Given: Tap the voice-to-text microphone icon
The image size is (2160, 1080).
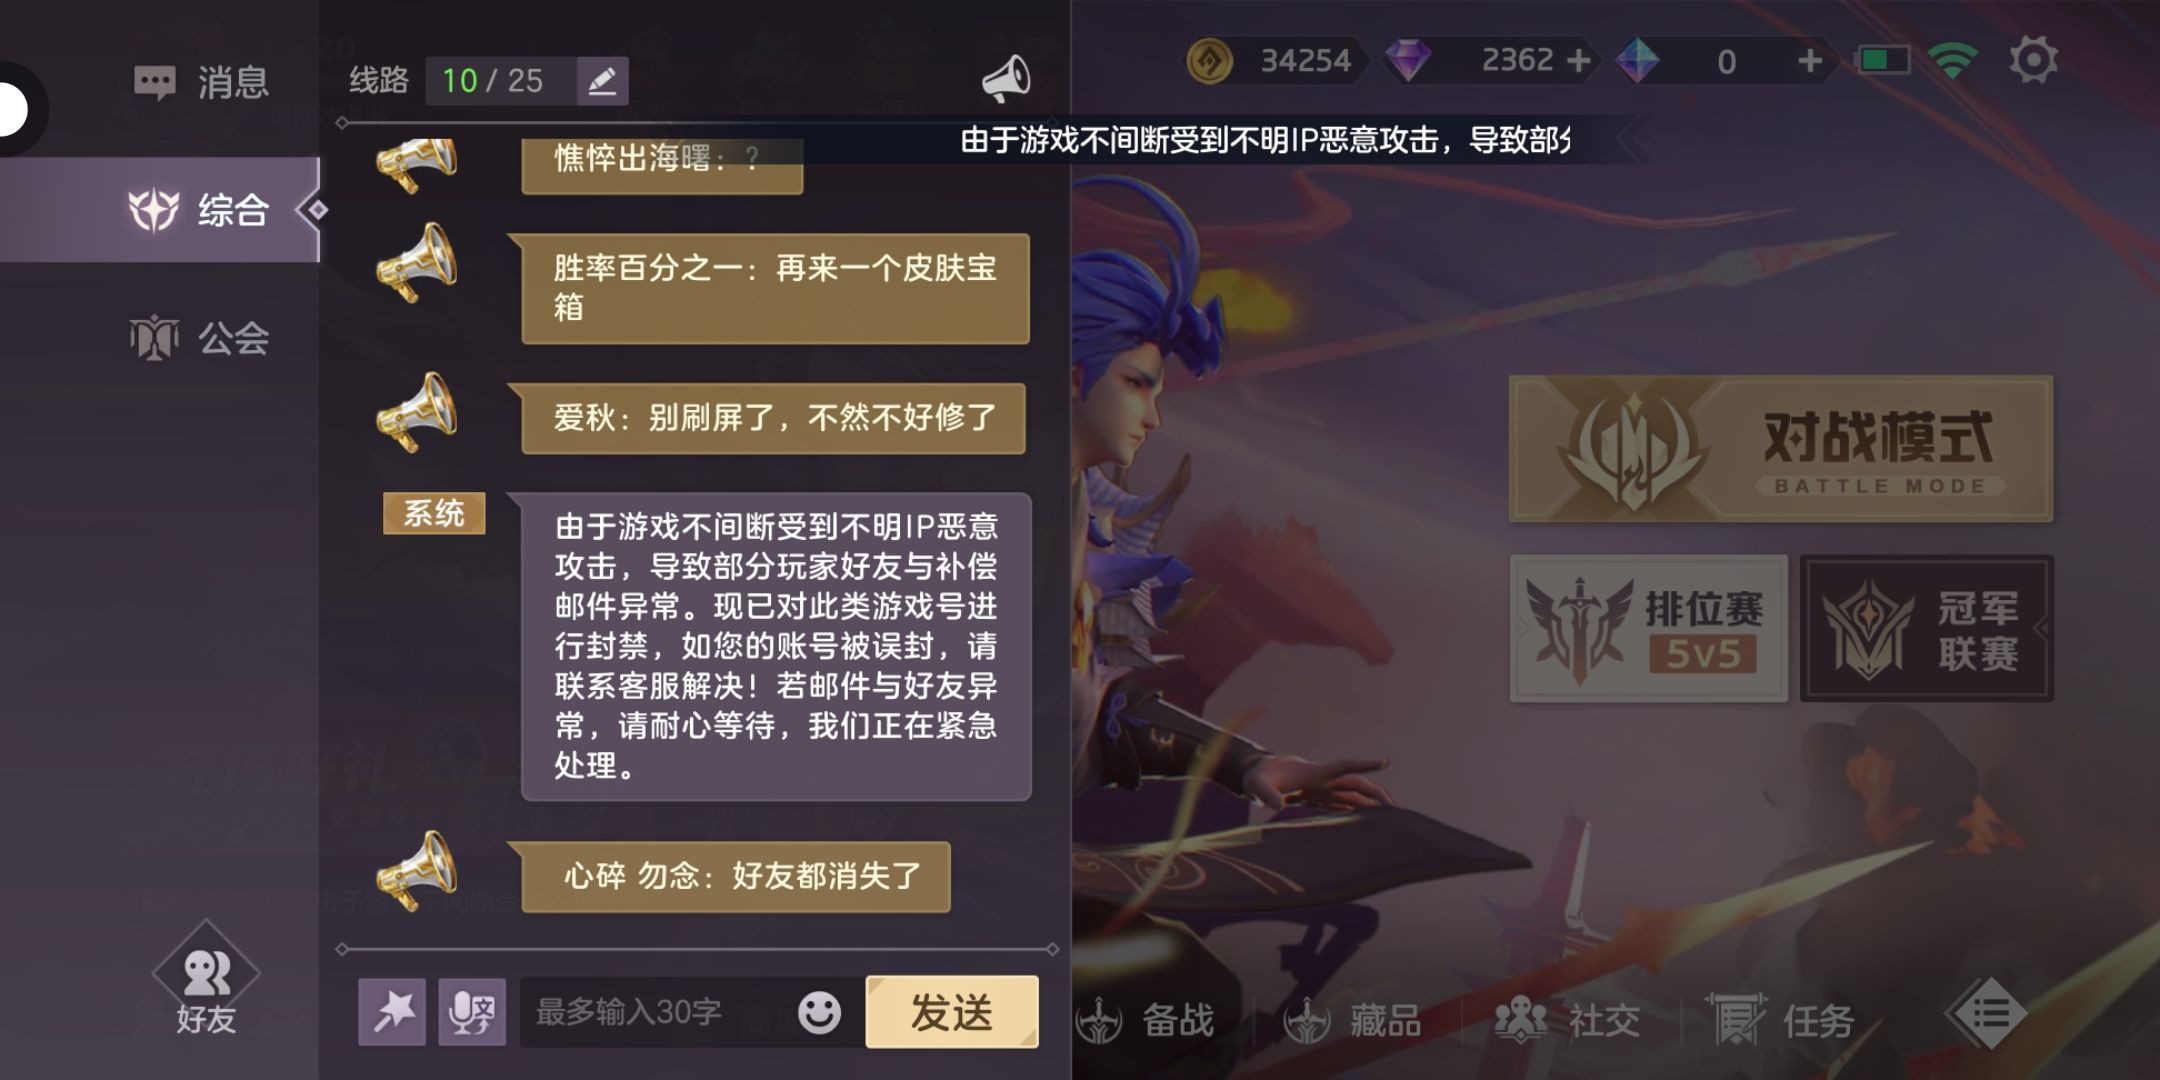Looking at the screenshot, I should point(472,1012).
